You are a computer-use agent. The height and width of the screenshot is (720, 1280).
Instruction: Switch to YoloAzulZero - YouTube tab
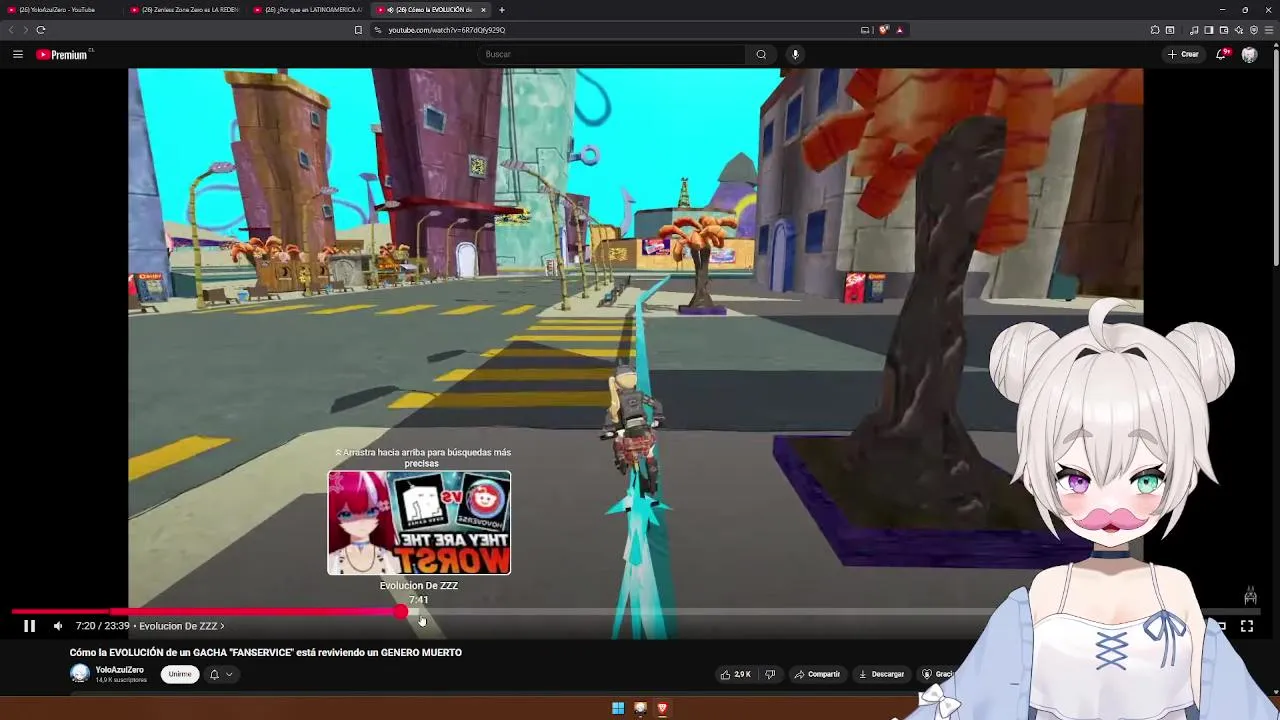[60, 10]
